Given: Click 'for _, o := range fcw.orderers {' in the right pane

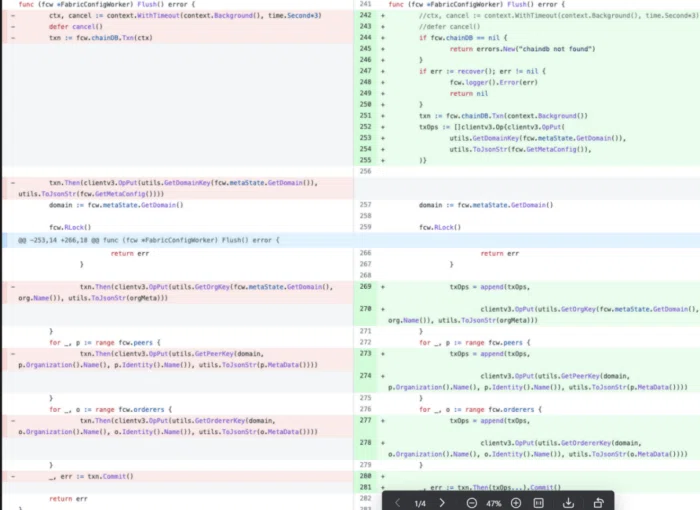Looking at the screenshot, I should click(480, 410).
